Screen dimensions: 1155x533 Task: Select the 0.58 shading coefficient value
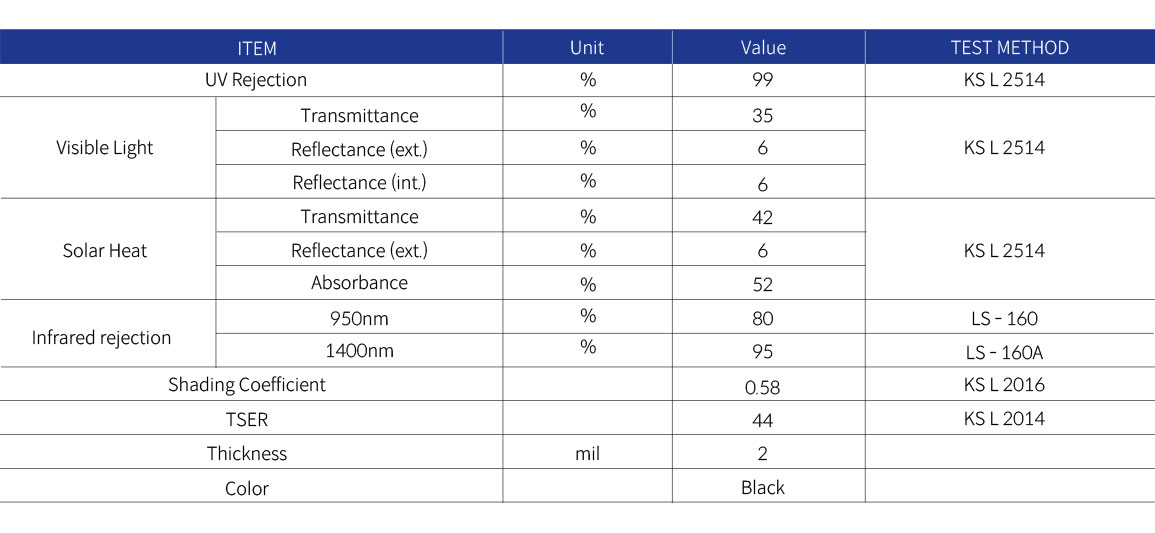762,386
